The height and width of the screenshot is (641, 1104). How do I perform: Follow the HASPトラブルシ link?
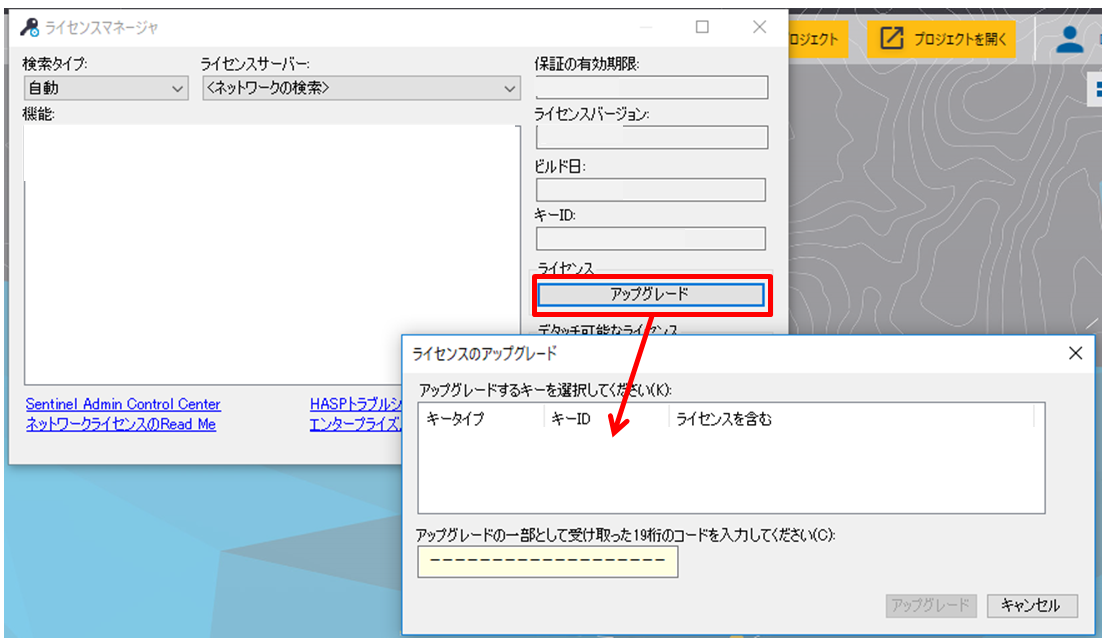[355, 405]
